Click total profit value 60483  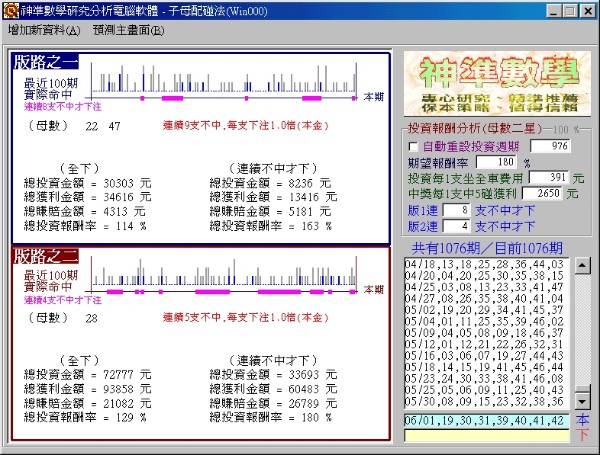(x=304, y=389)
